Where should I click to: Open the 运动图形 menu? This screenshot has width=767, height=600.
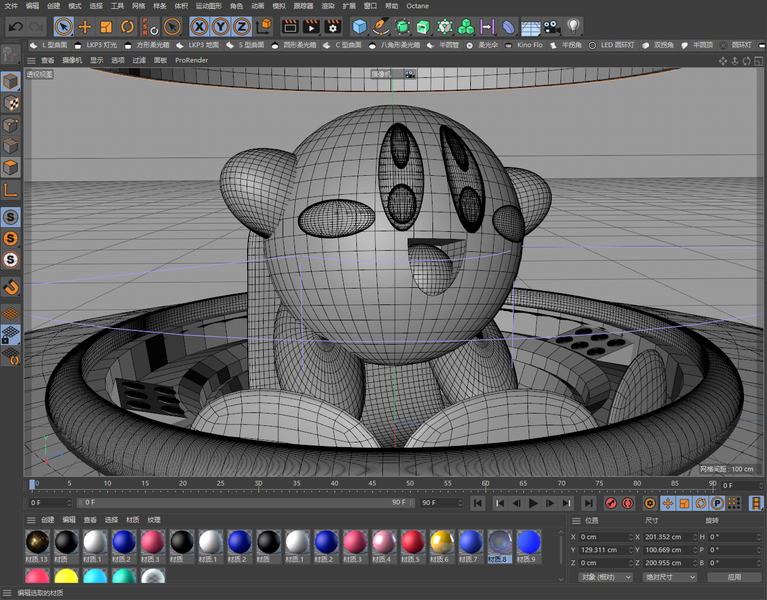pos(208,6)
